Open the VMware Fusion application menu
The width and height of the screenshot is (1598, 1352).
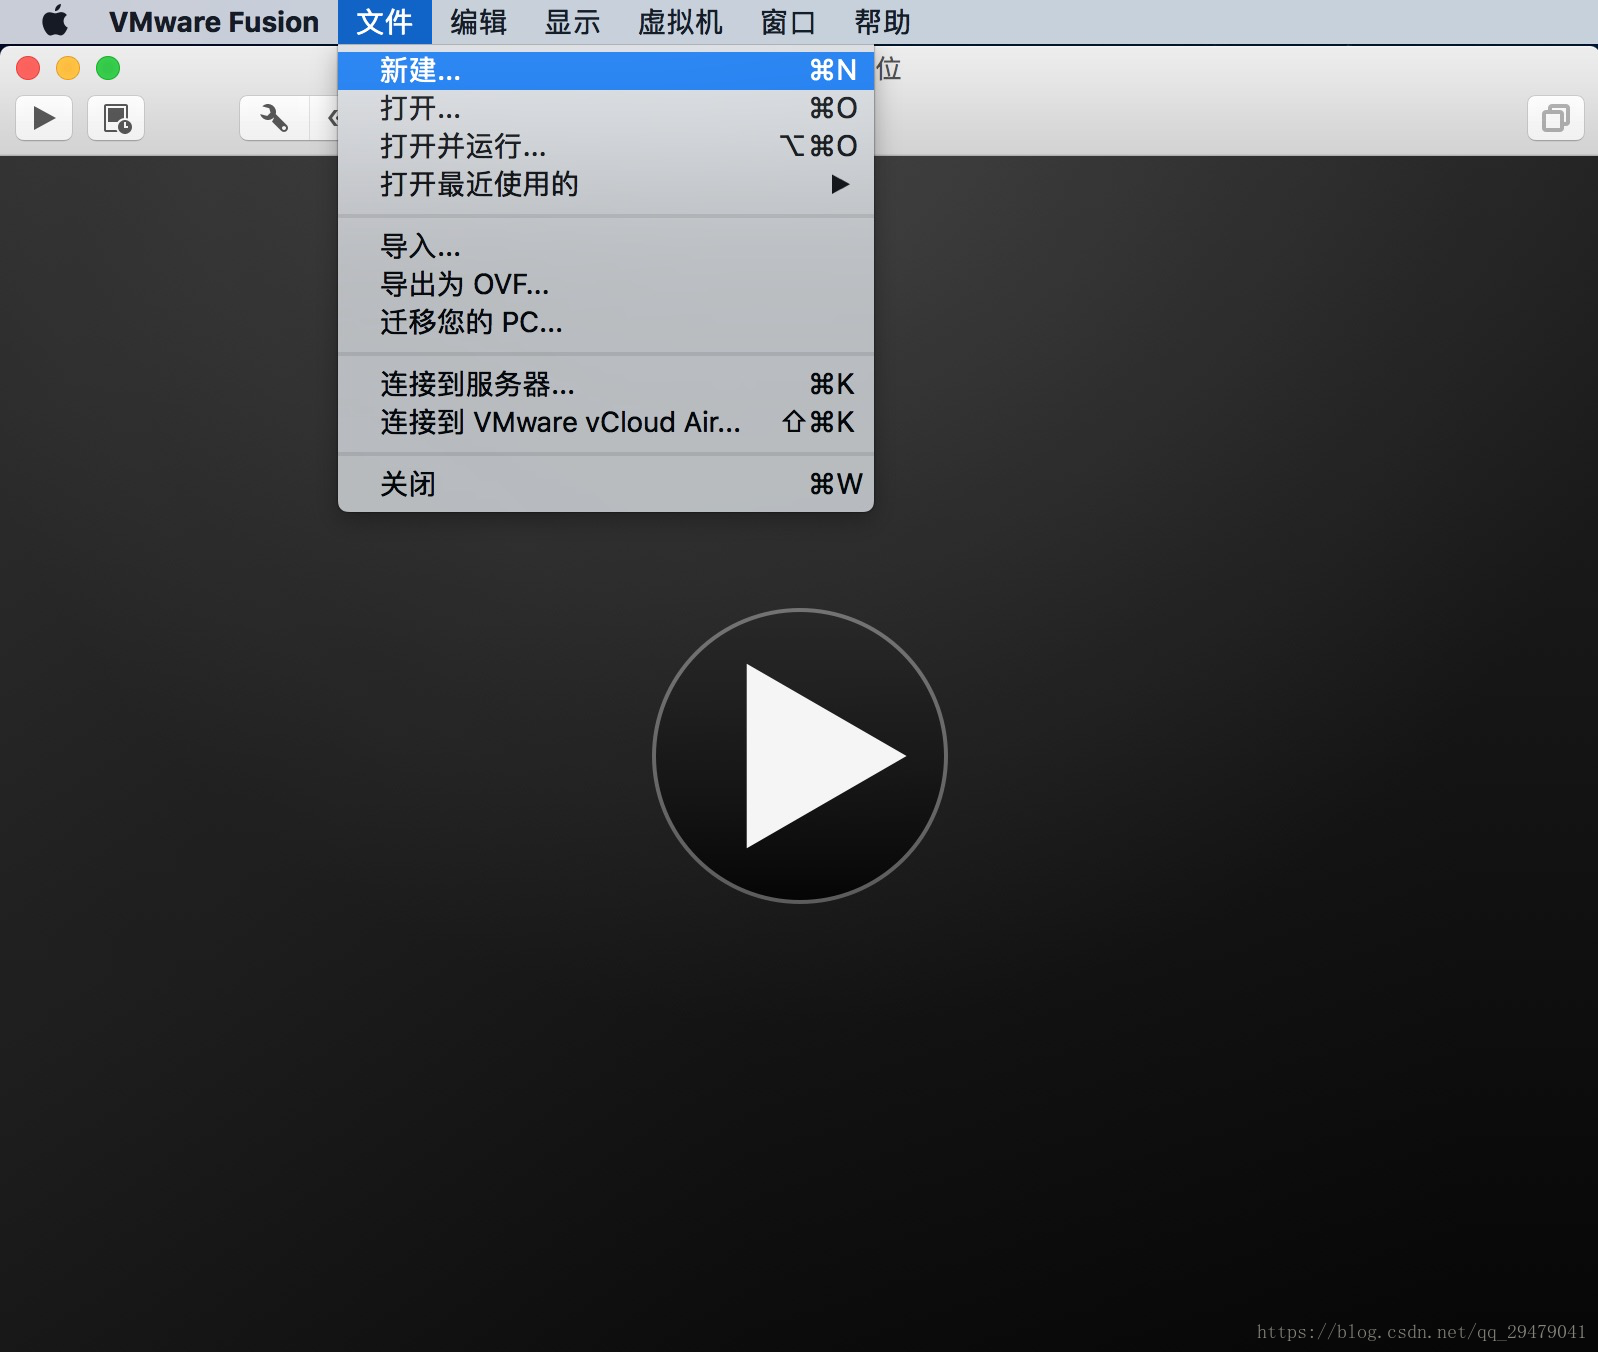214,22
